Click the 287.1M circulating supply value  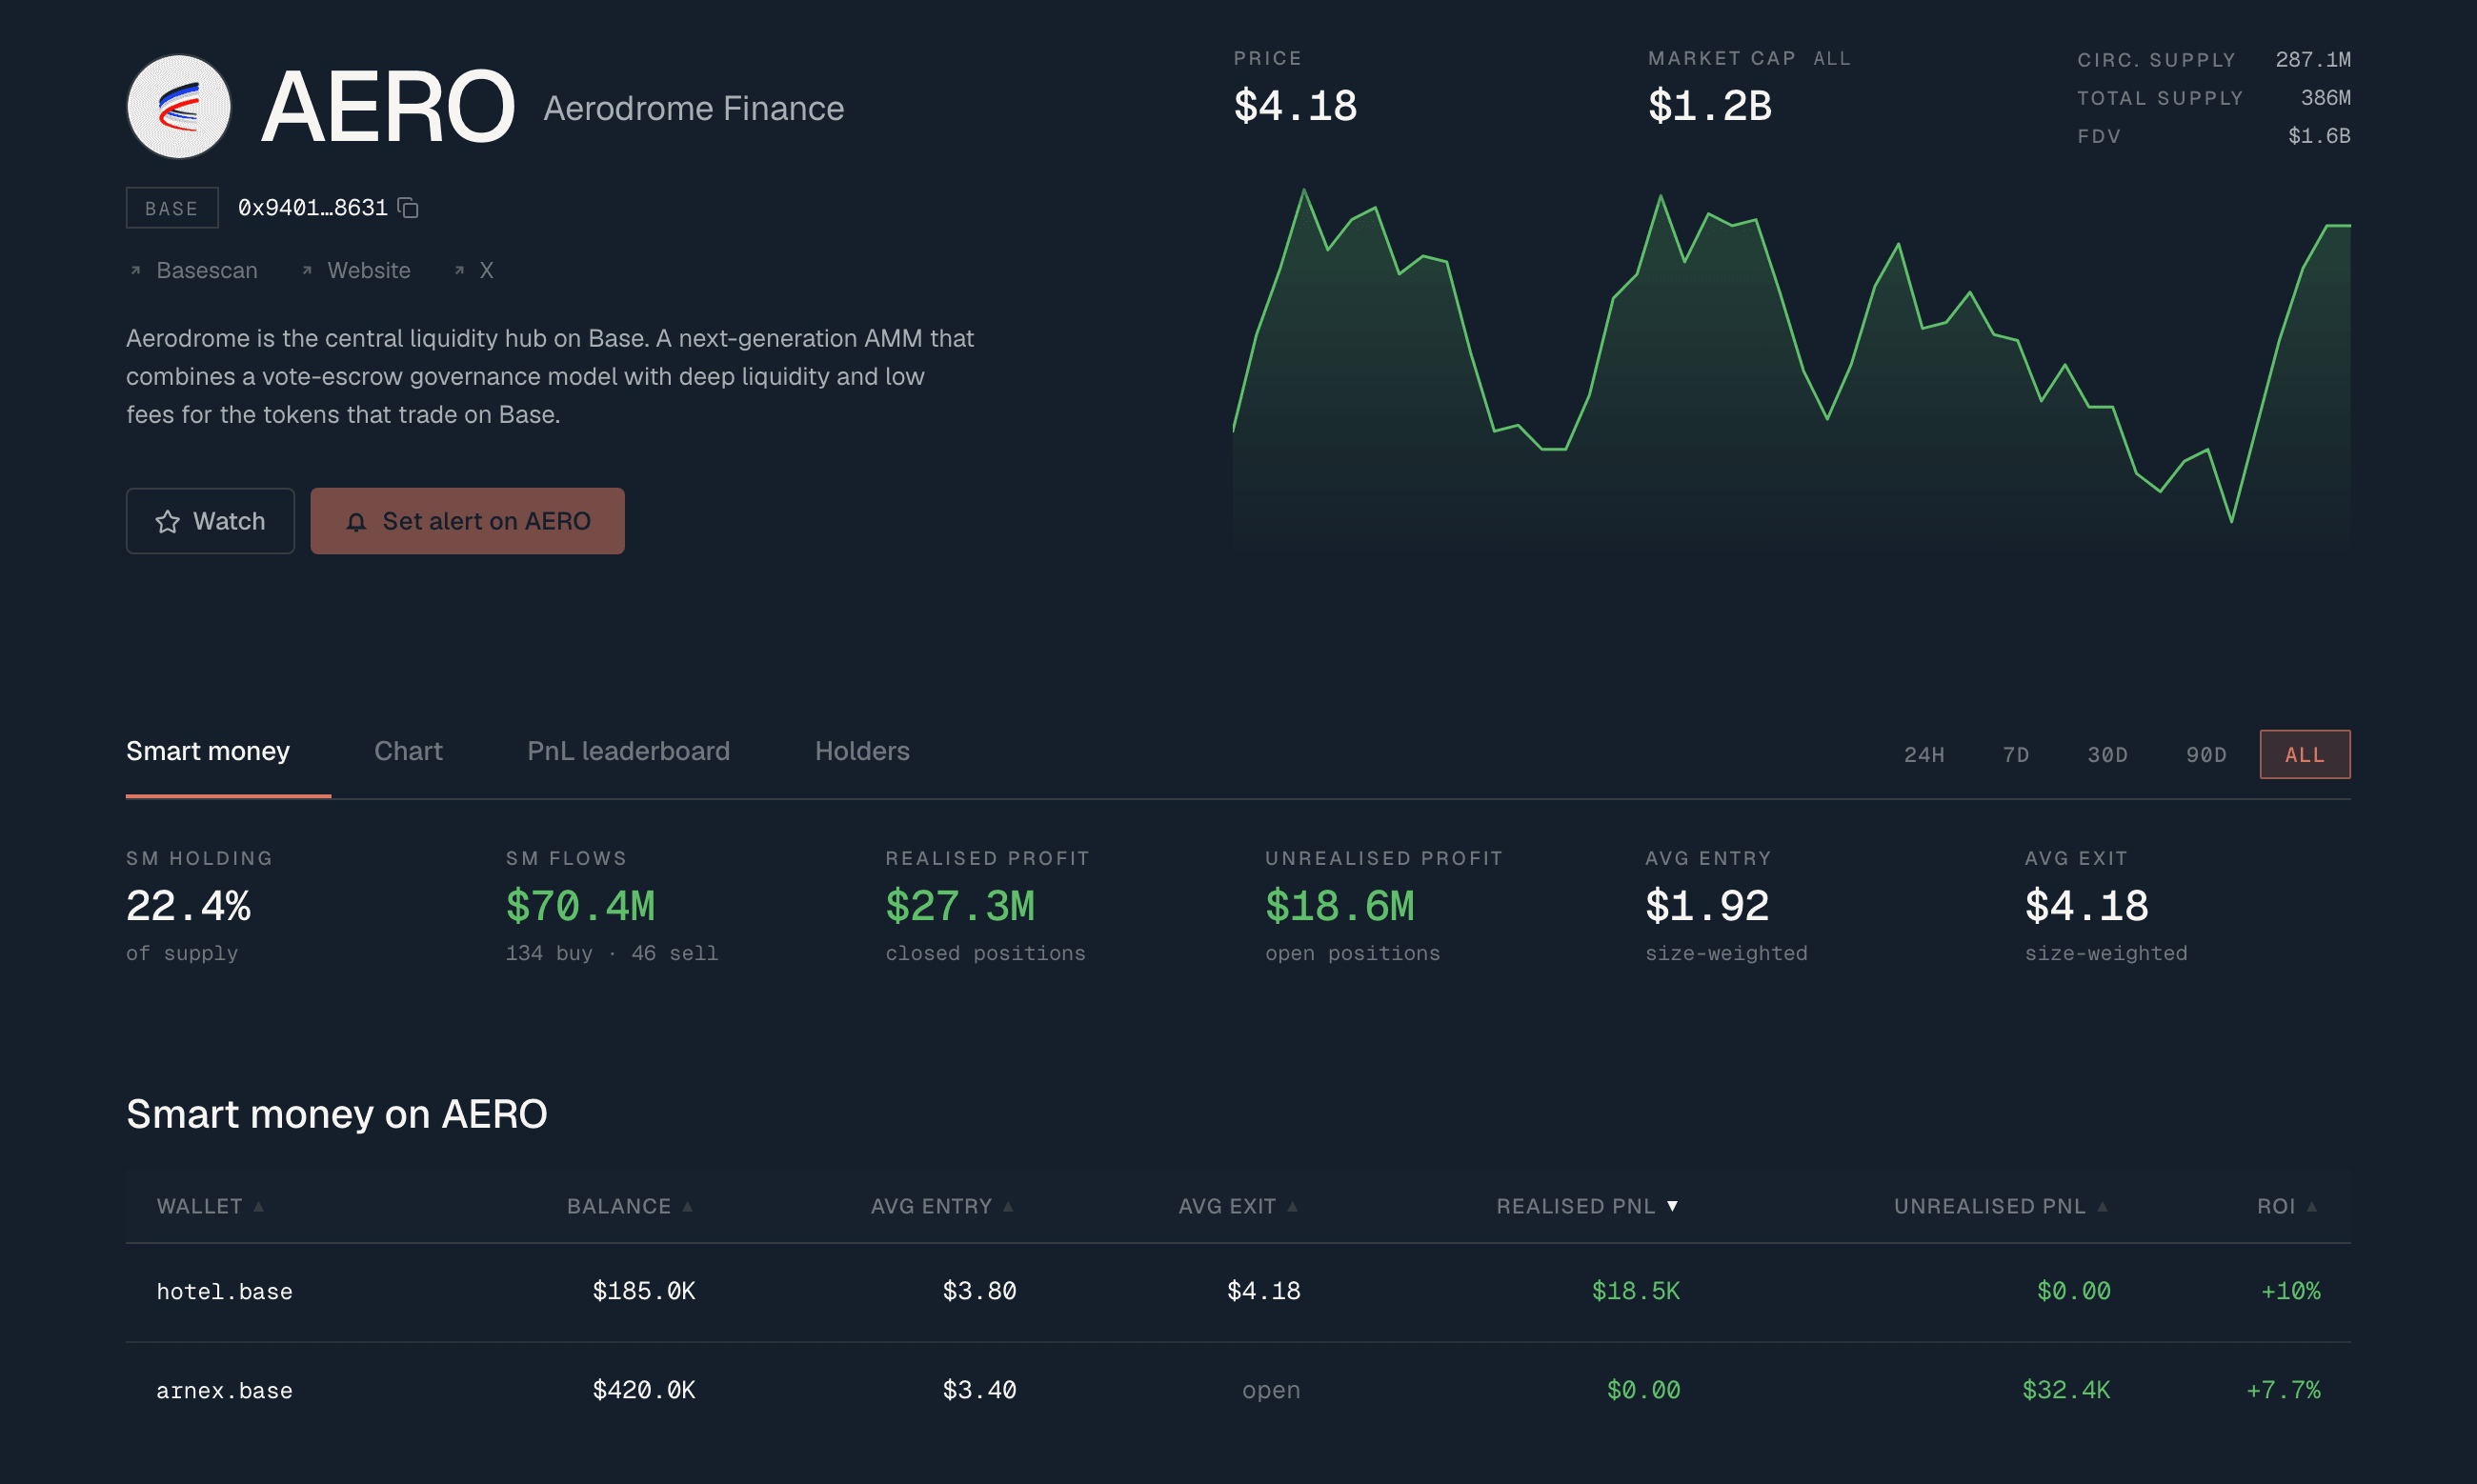click(2313, 59)
